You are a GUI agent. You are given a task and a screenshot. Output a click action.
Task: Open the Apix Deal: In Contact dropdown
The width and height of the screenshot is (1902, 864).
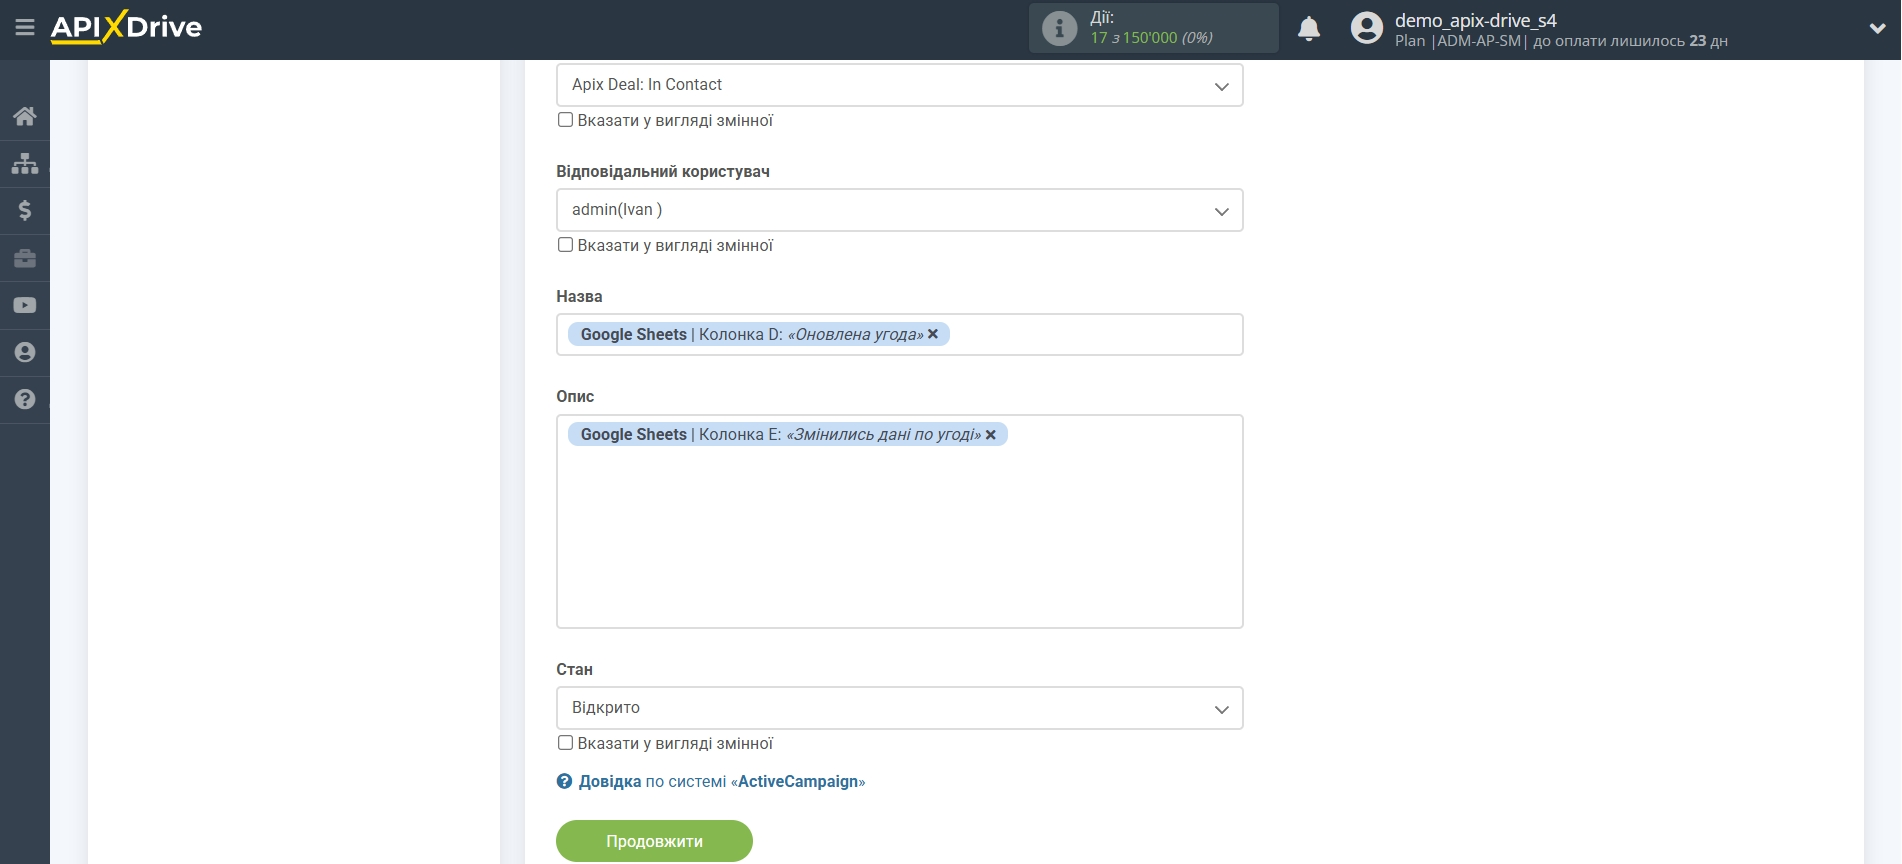pos(899,85)
